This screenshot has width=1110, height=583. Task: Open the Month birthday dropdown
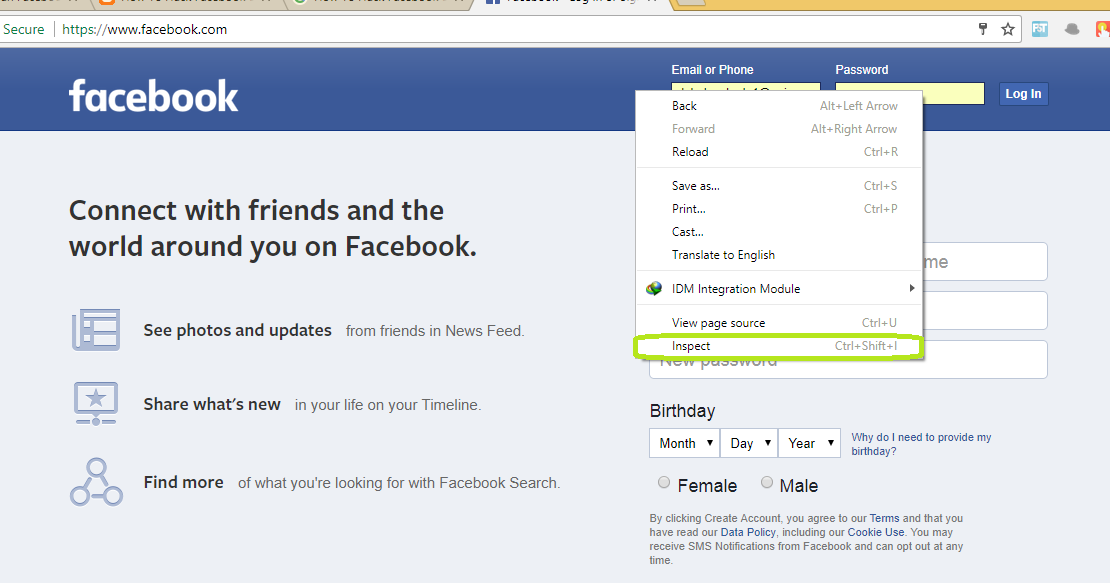685,443
